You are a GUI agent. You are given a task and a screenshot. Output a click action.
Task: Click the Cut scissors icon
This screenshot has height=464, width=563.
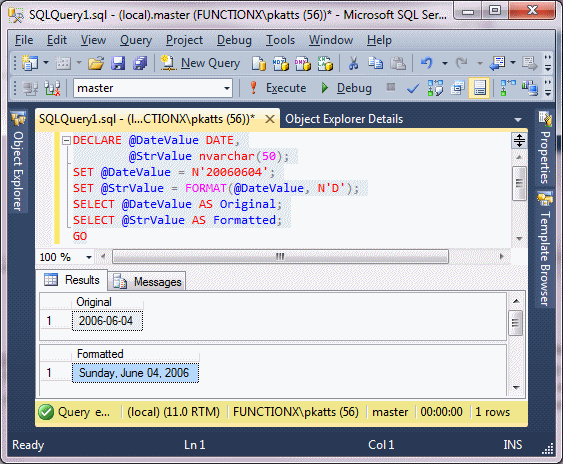pyautogui.click(x=354, y=63)
